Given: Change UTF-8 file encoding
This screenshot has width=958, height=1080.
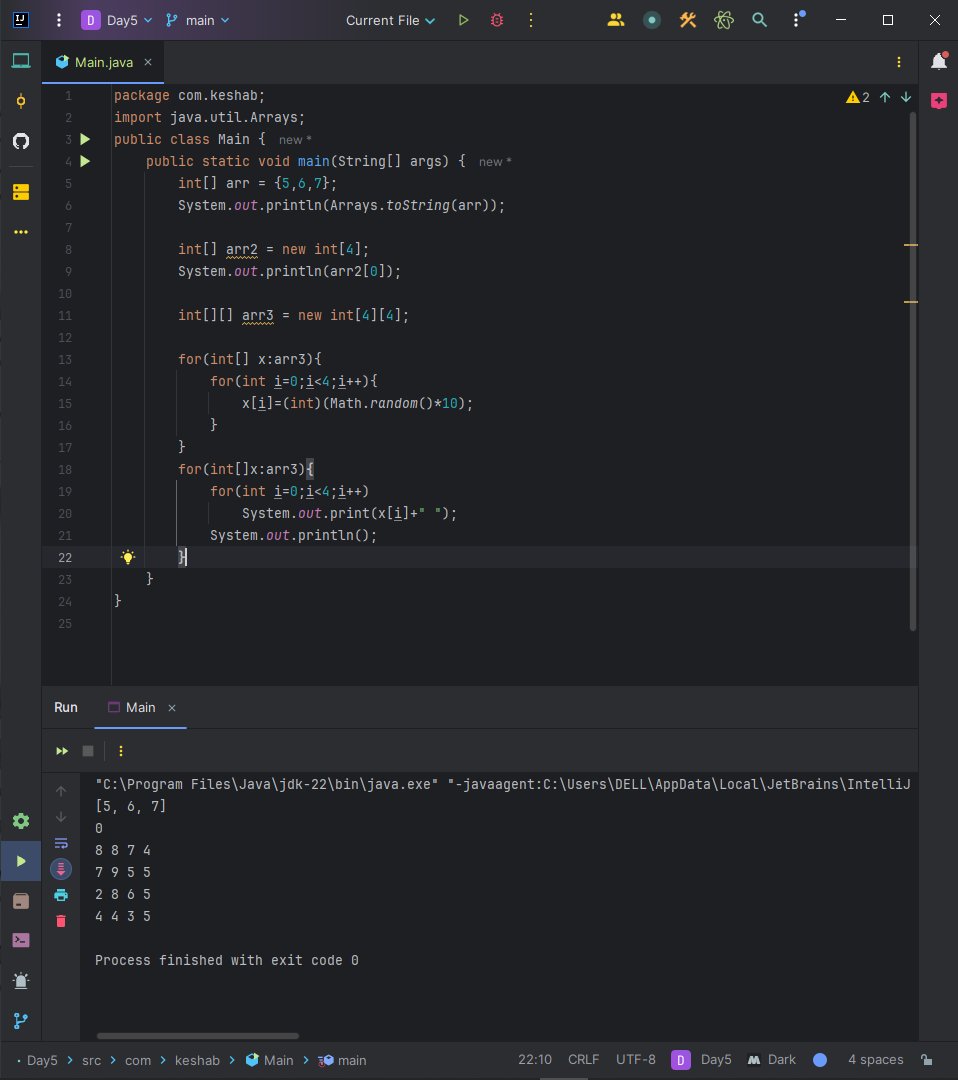Looking at the screenshot, I should [x=636, y=1059].
